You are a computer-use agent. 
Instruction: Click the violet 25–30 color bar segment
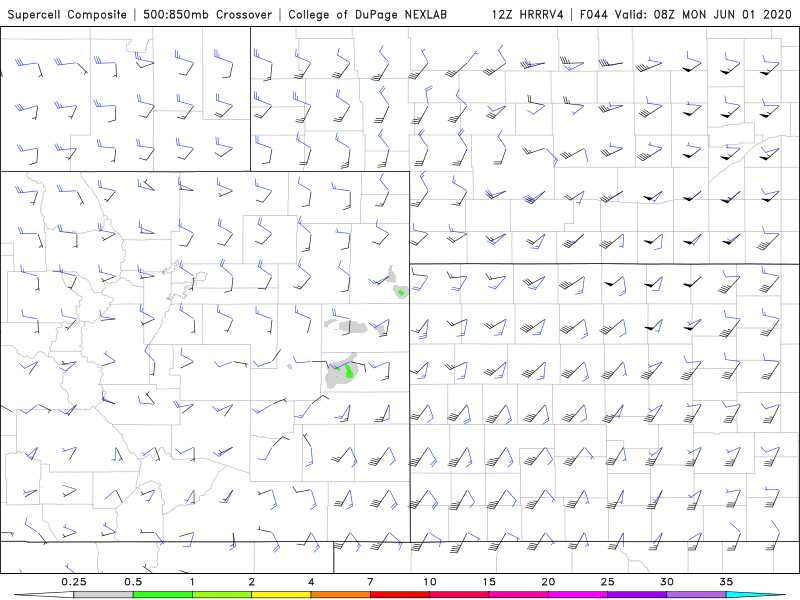(637, 595)
